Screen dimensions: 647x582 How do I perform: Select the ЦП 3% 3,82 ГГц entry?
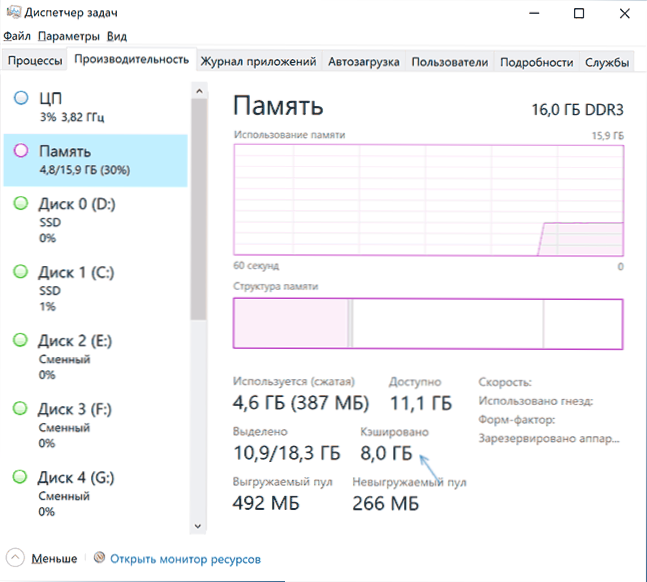pos(95,107)
